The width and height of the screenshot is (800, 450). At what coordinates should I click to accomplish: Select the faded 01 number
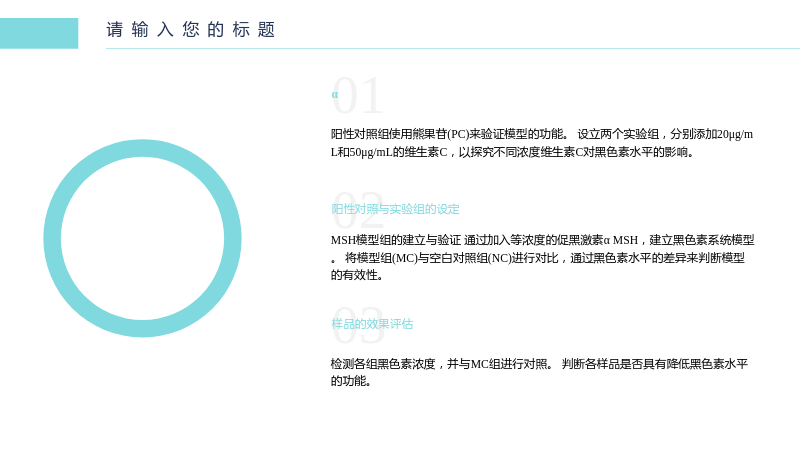click(358, 96)
